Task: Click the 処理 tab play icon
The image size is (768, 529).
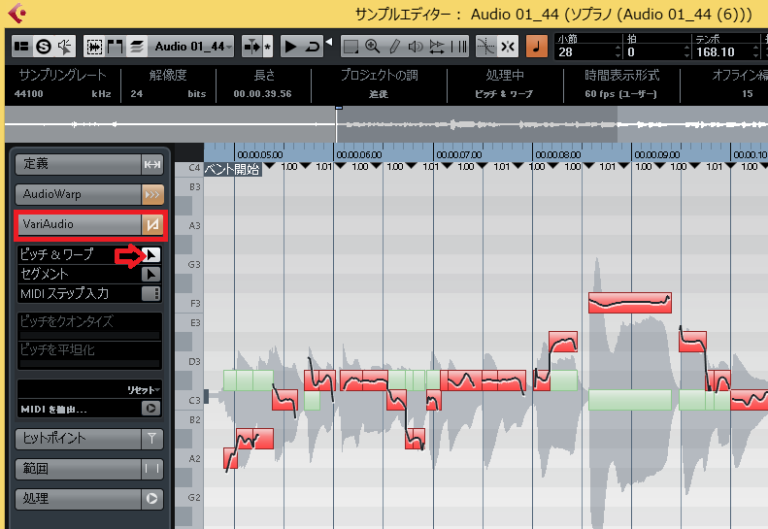Action: pos(152,499)
